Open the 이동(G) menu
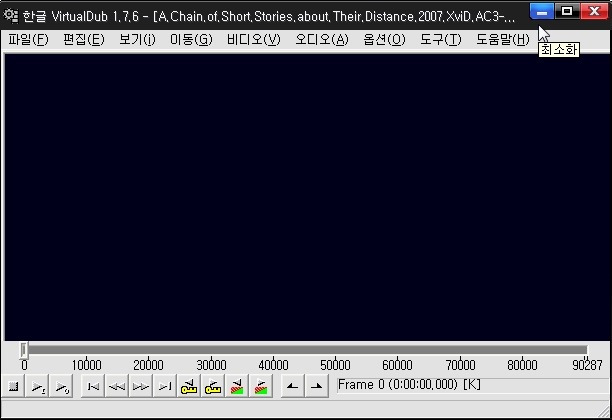Image resolution: width=612 pixels, height=420 pixels. click(191, 39)
